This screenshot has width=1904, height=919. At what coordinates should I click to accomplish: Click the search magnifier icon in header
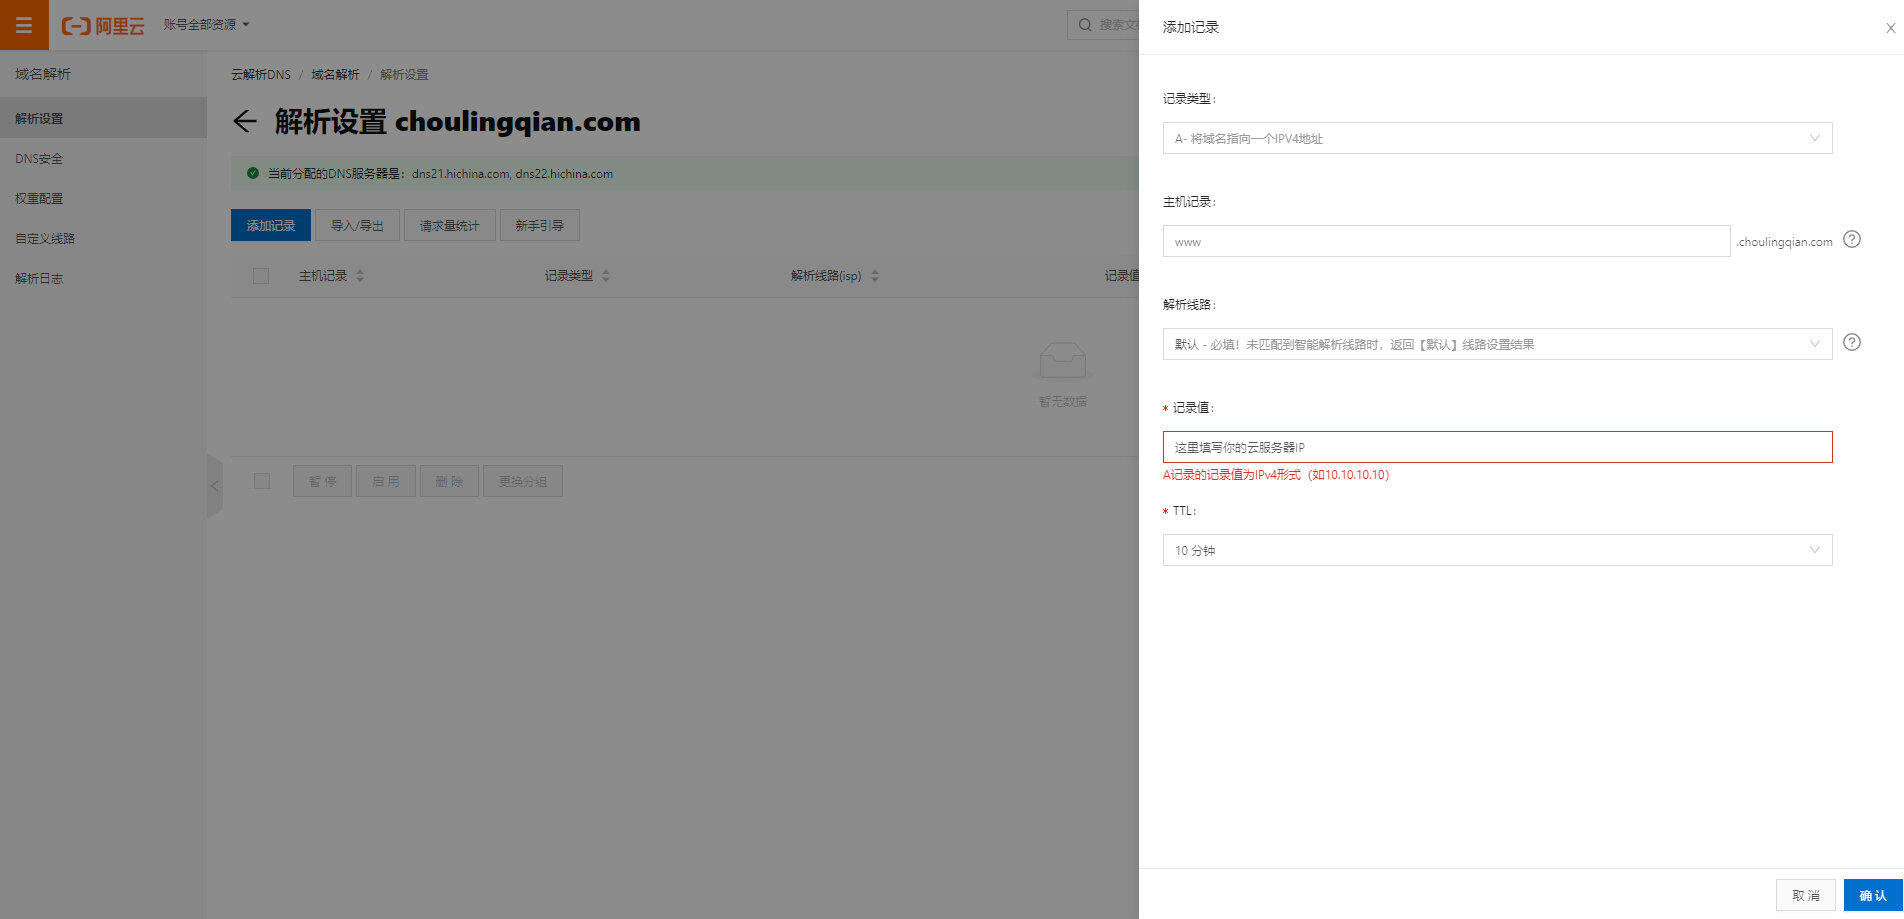pyautogui.click(x=1085, y=25)
